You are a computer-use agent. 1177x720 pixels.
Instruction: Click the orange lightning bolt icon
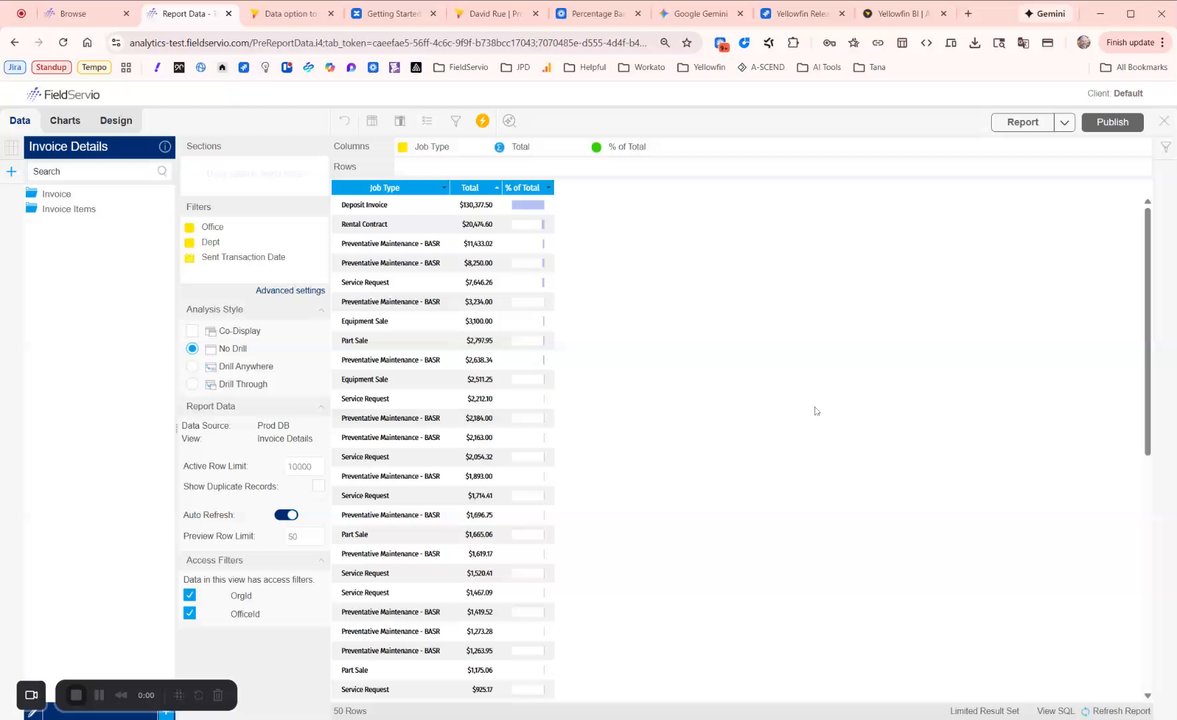pyautogui.click(x=483, y=121)
